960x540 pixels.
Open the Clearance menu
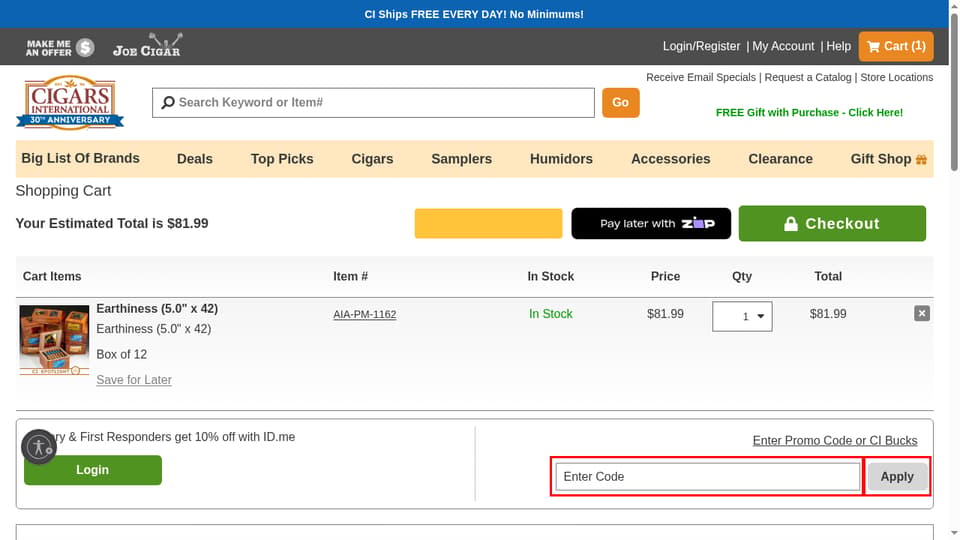tap(781, 159)
